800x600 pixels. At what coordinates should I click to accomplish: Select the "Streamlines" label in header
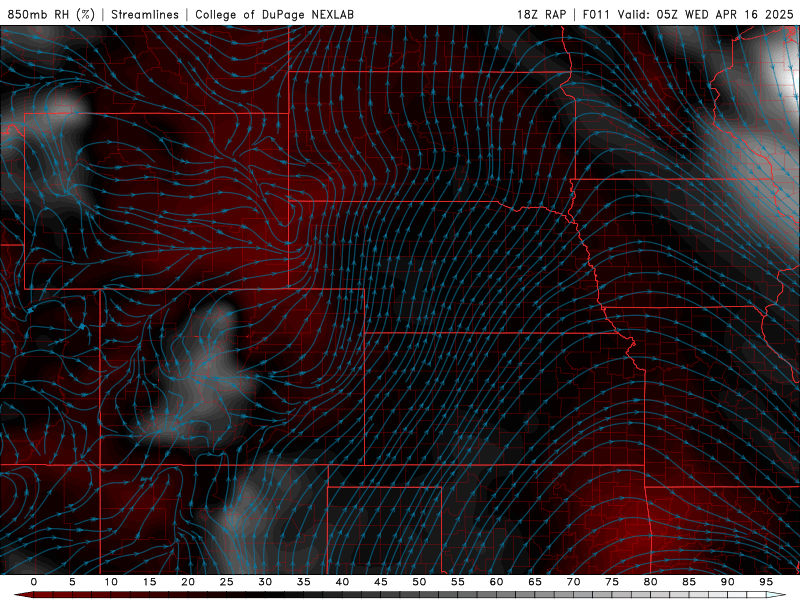[145, 14]
